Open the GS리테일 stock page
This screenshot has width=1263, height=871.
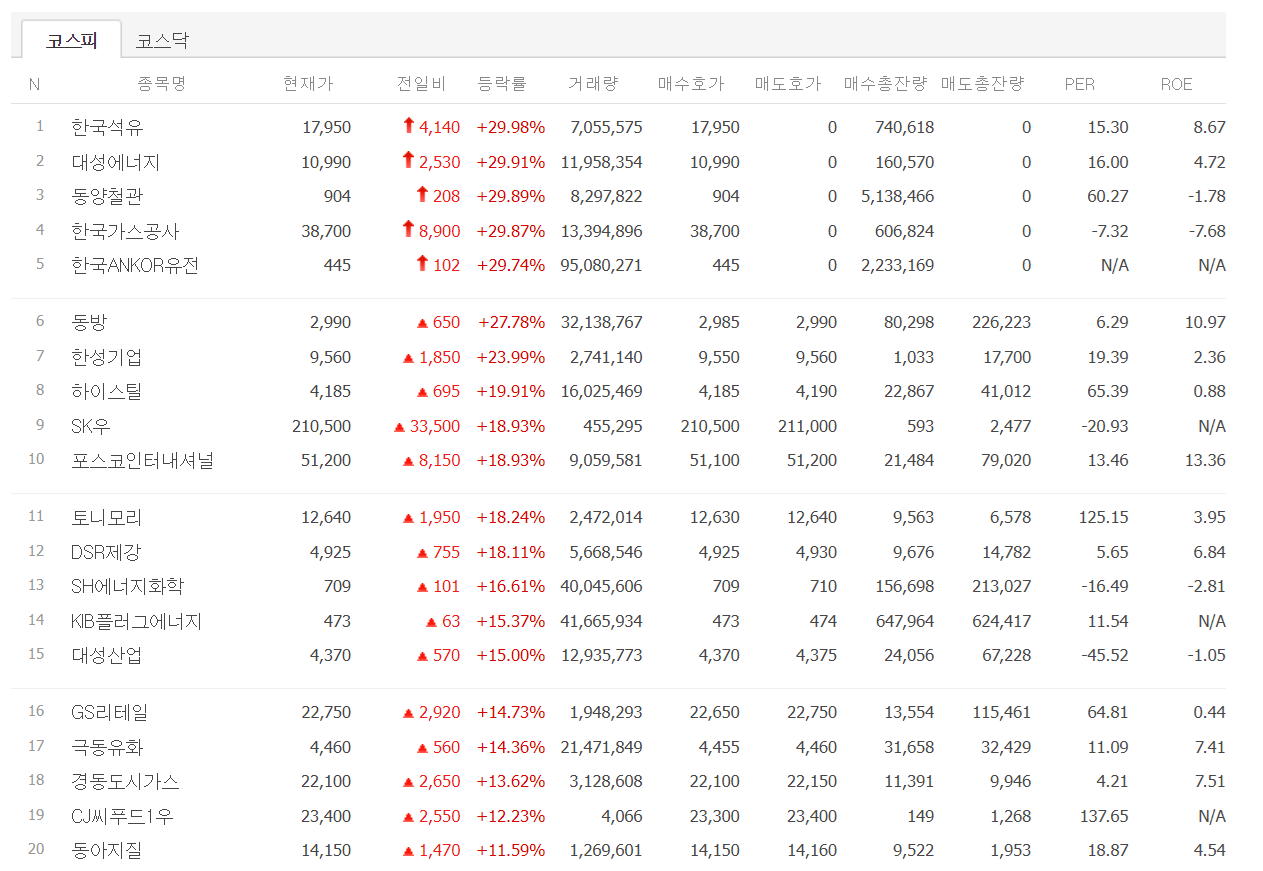pyautogui.click(x=110, y=713)
